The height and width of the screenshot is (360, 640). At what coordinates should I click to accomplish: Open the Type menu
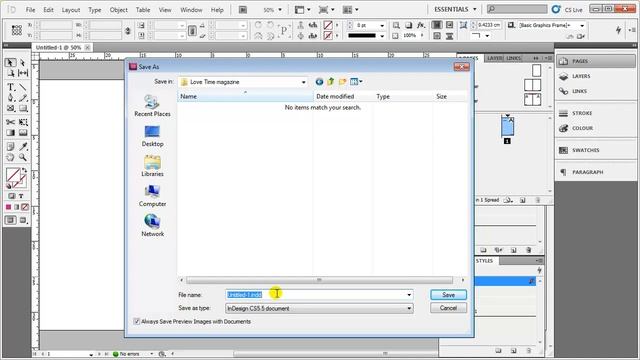point(95,10)
